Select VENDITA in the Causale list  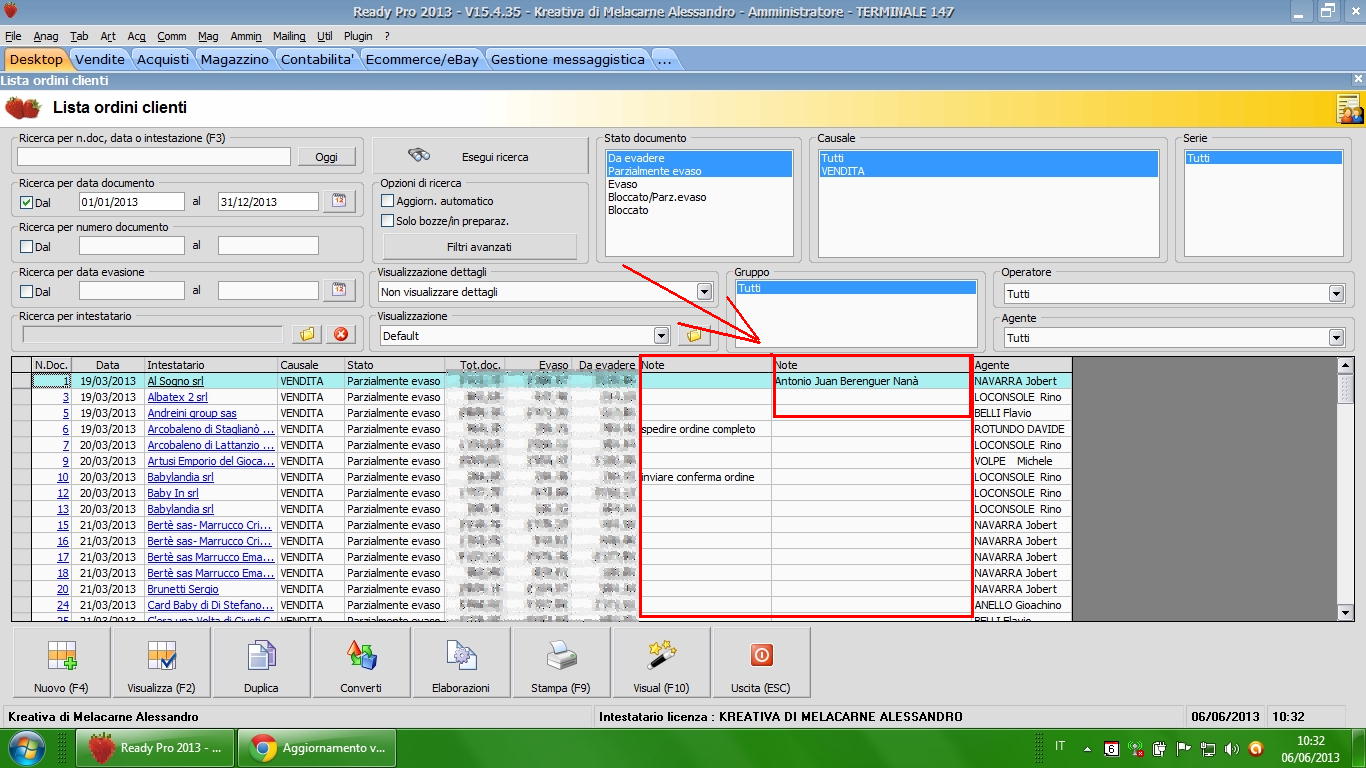coord(988,171)
